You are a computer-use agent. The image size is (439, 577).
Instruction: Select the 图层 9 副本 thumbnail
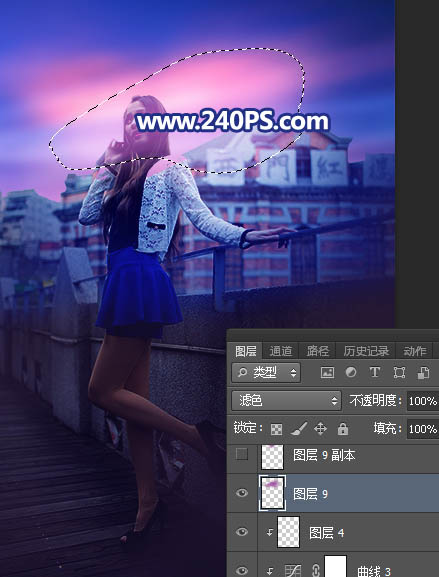pos(272,457)
